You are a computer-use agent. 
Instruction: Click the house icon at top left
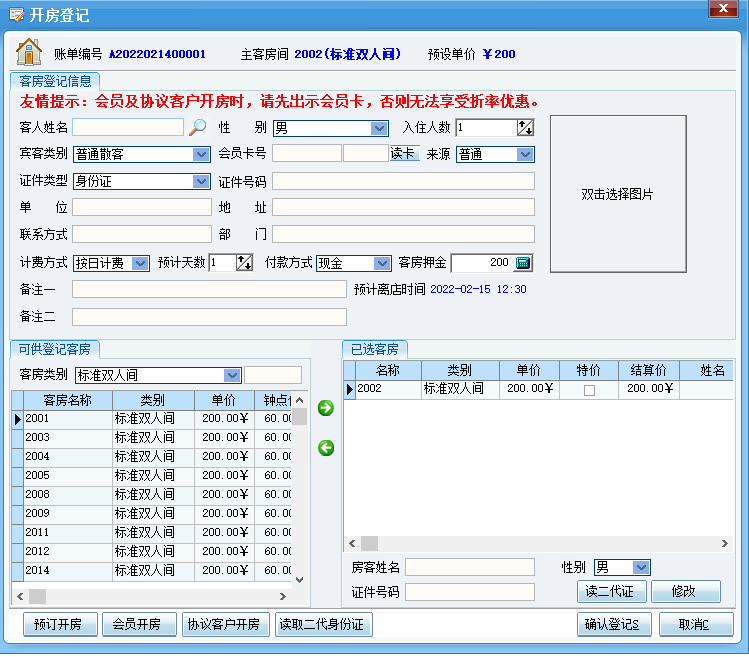click(29, 52)
